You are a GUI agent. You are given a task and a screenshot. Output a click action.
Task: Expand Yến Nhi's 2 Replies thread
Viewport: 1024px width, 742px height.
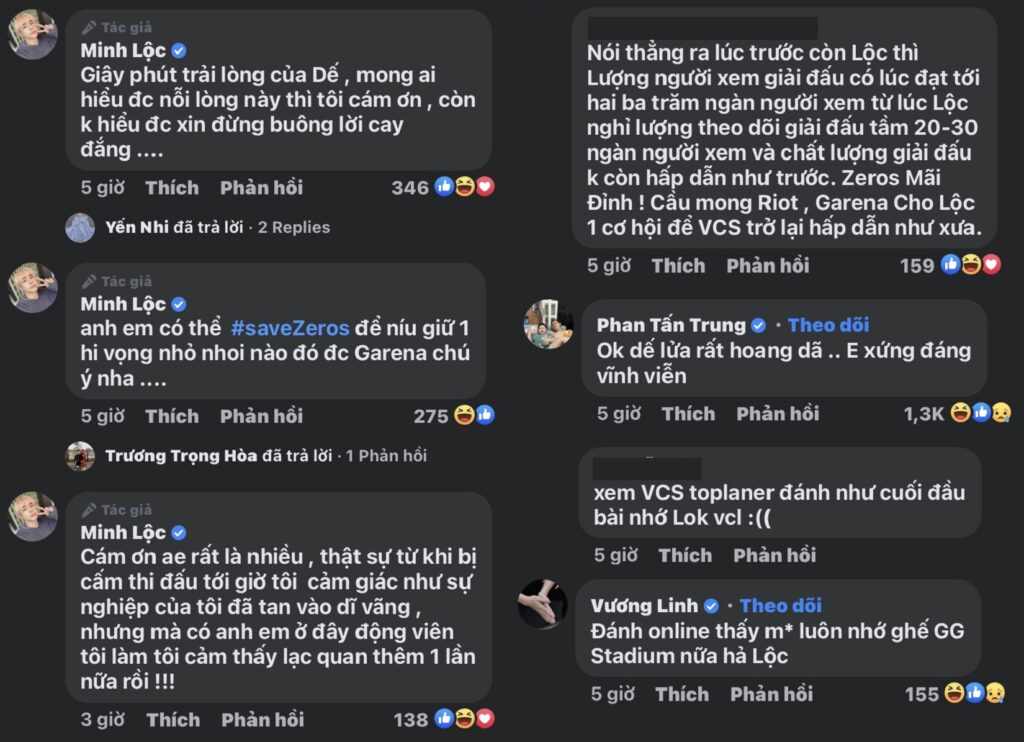[x=294, y=227]
